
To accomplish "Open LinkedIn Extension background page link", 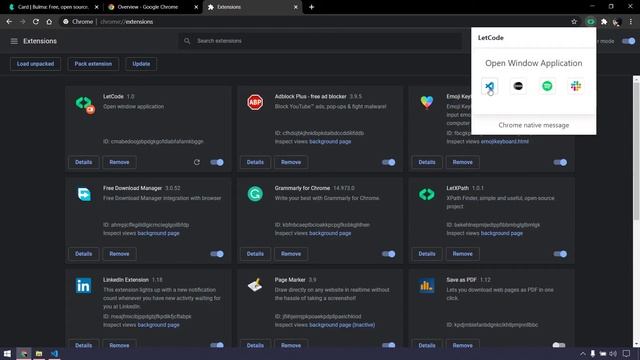I will pos(158,325).
